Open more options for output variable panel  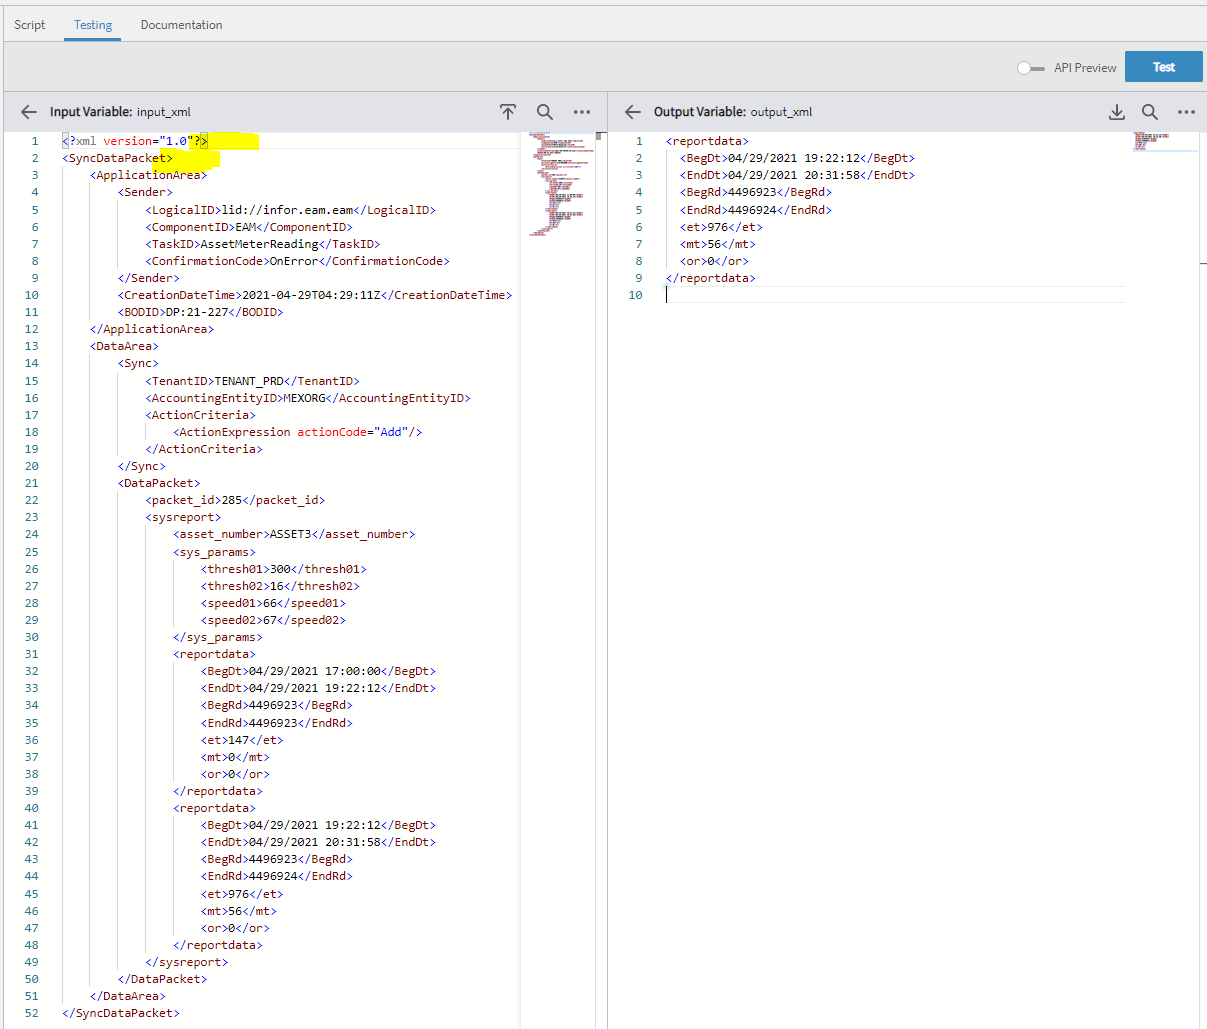click(x=1186, y=112)
